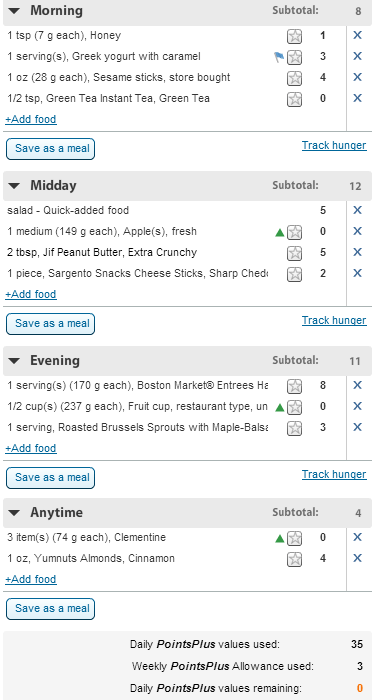
Task: Star the Green Tea Instant Tea item
Action: pyautogui.click(x=294, y=99)
